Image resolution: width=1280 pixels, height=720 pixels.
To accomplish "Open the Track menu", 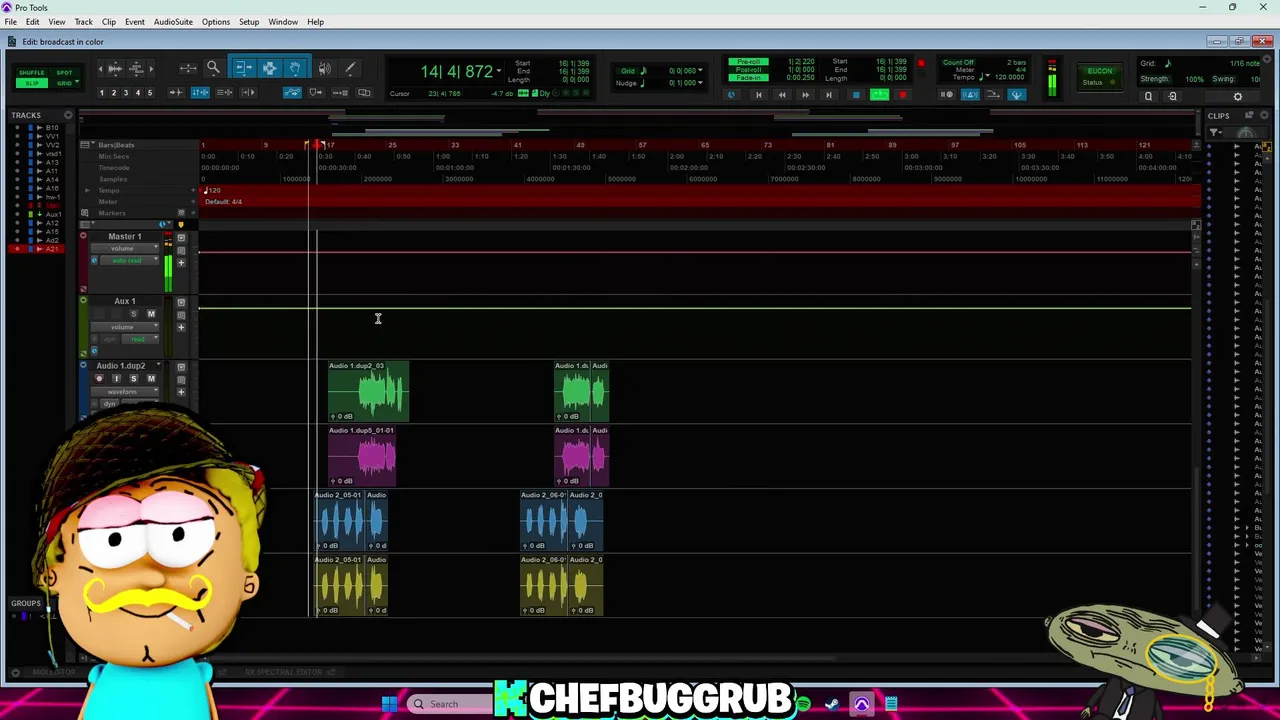I will point(83,22).
